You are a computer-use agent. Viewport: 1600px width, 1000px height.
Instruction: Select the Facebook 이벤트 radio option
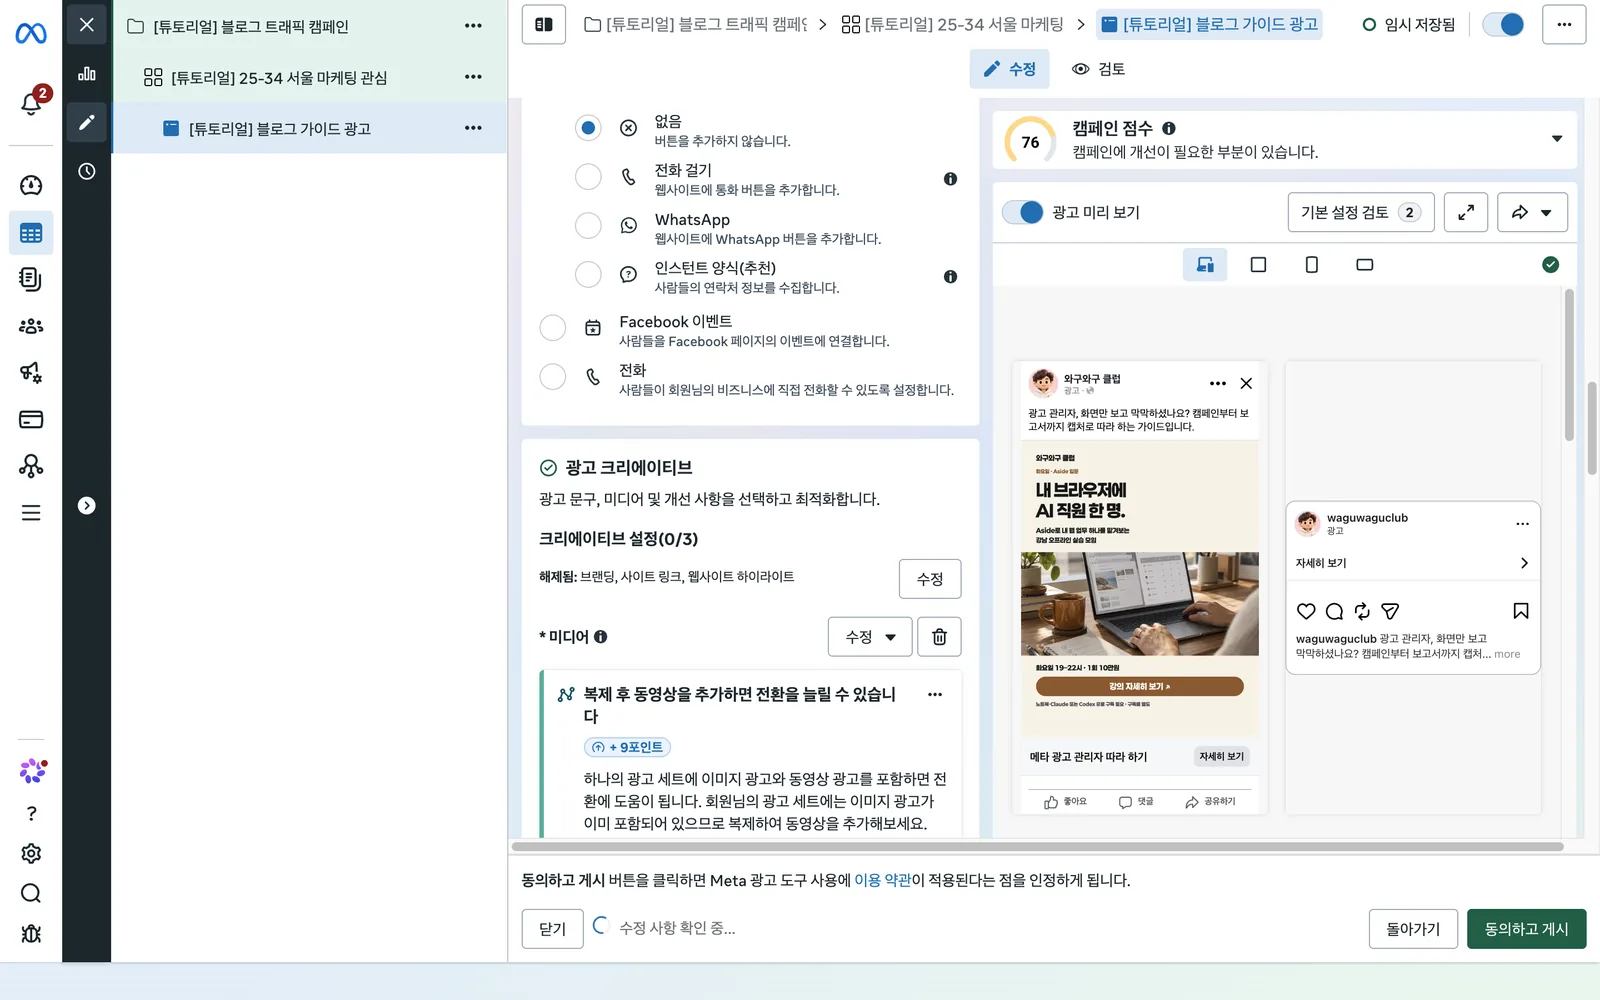click(552, 328)
